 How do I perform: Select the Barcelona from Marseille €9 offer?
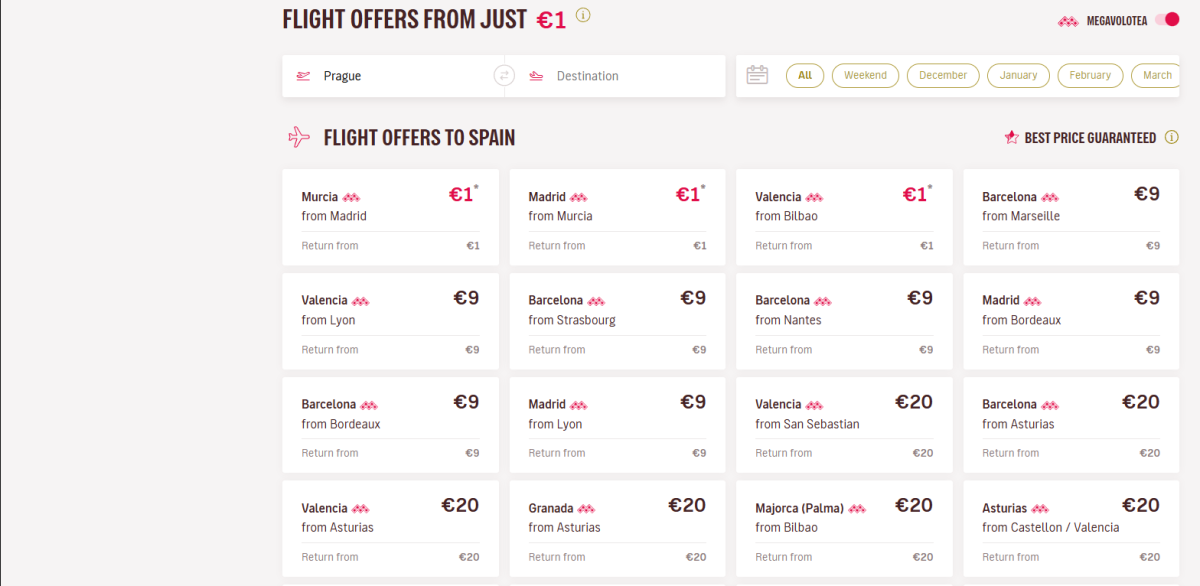click(1071, 217)
